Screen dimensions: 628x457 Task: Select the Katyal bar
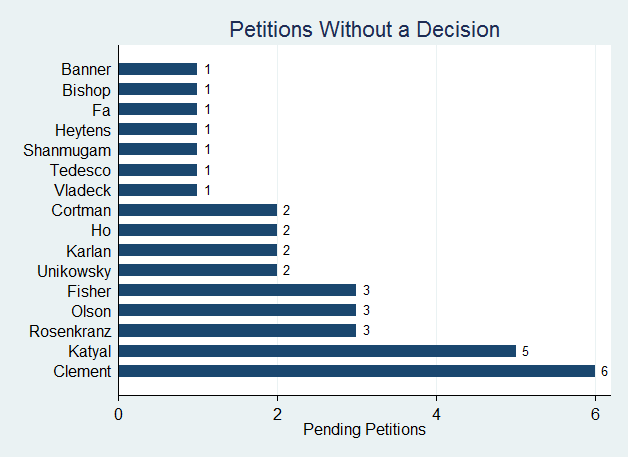(x=317, y=351)
